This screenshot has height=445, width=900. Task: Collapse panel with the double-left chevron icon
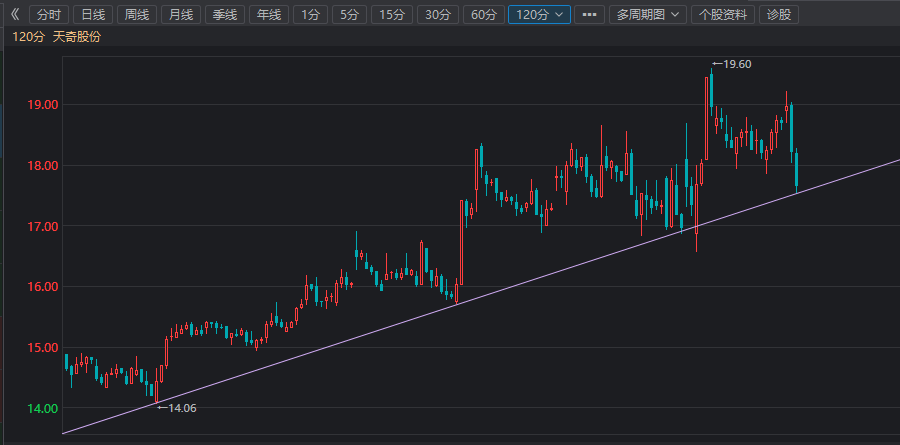point(15,14)
